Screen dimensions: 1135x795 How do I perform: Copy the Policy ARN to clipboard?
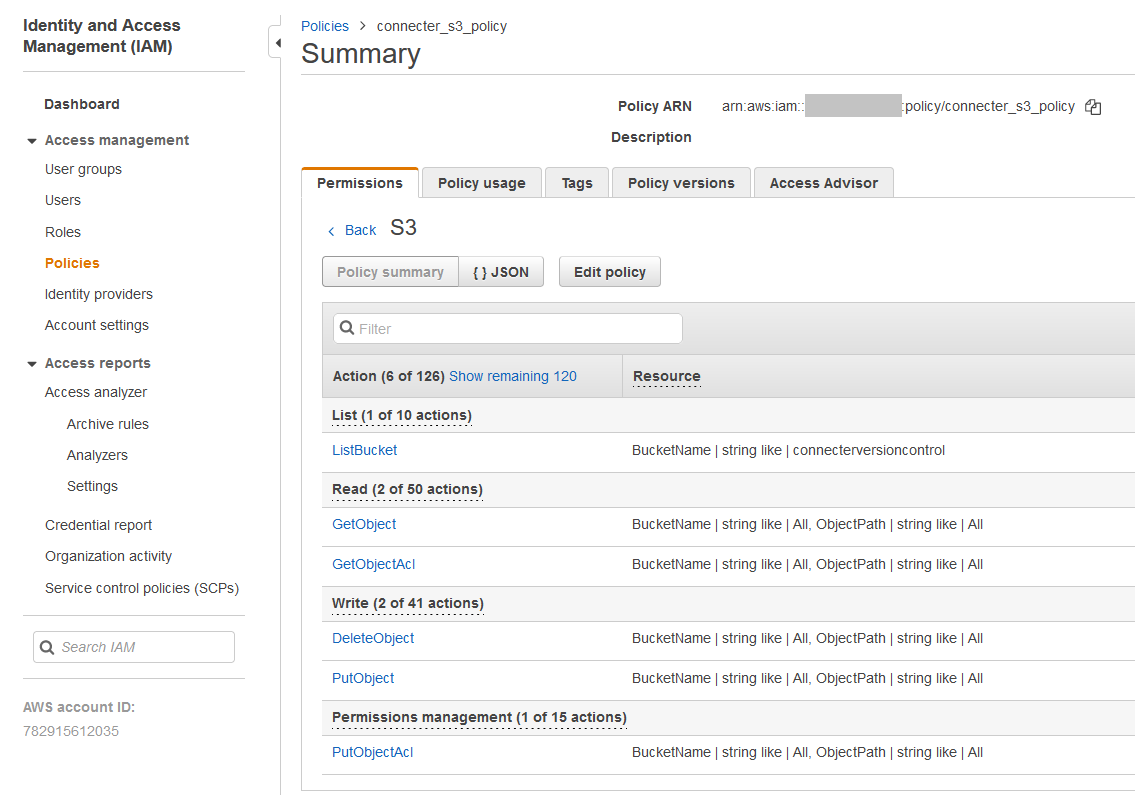(x=1092, y=106)
